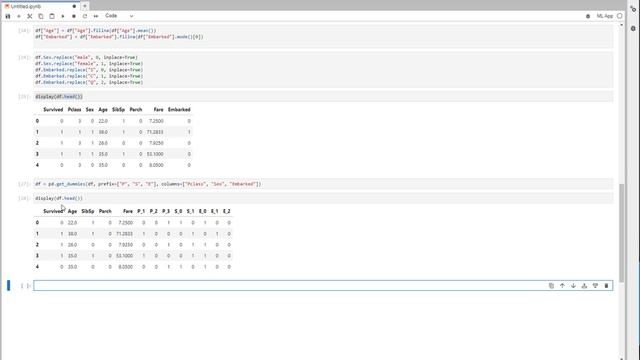The height and width of the screenshot is (360, 640).
Task: Click the S_0 column header in the second table
Action: [x=178, y=211]
